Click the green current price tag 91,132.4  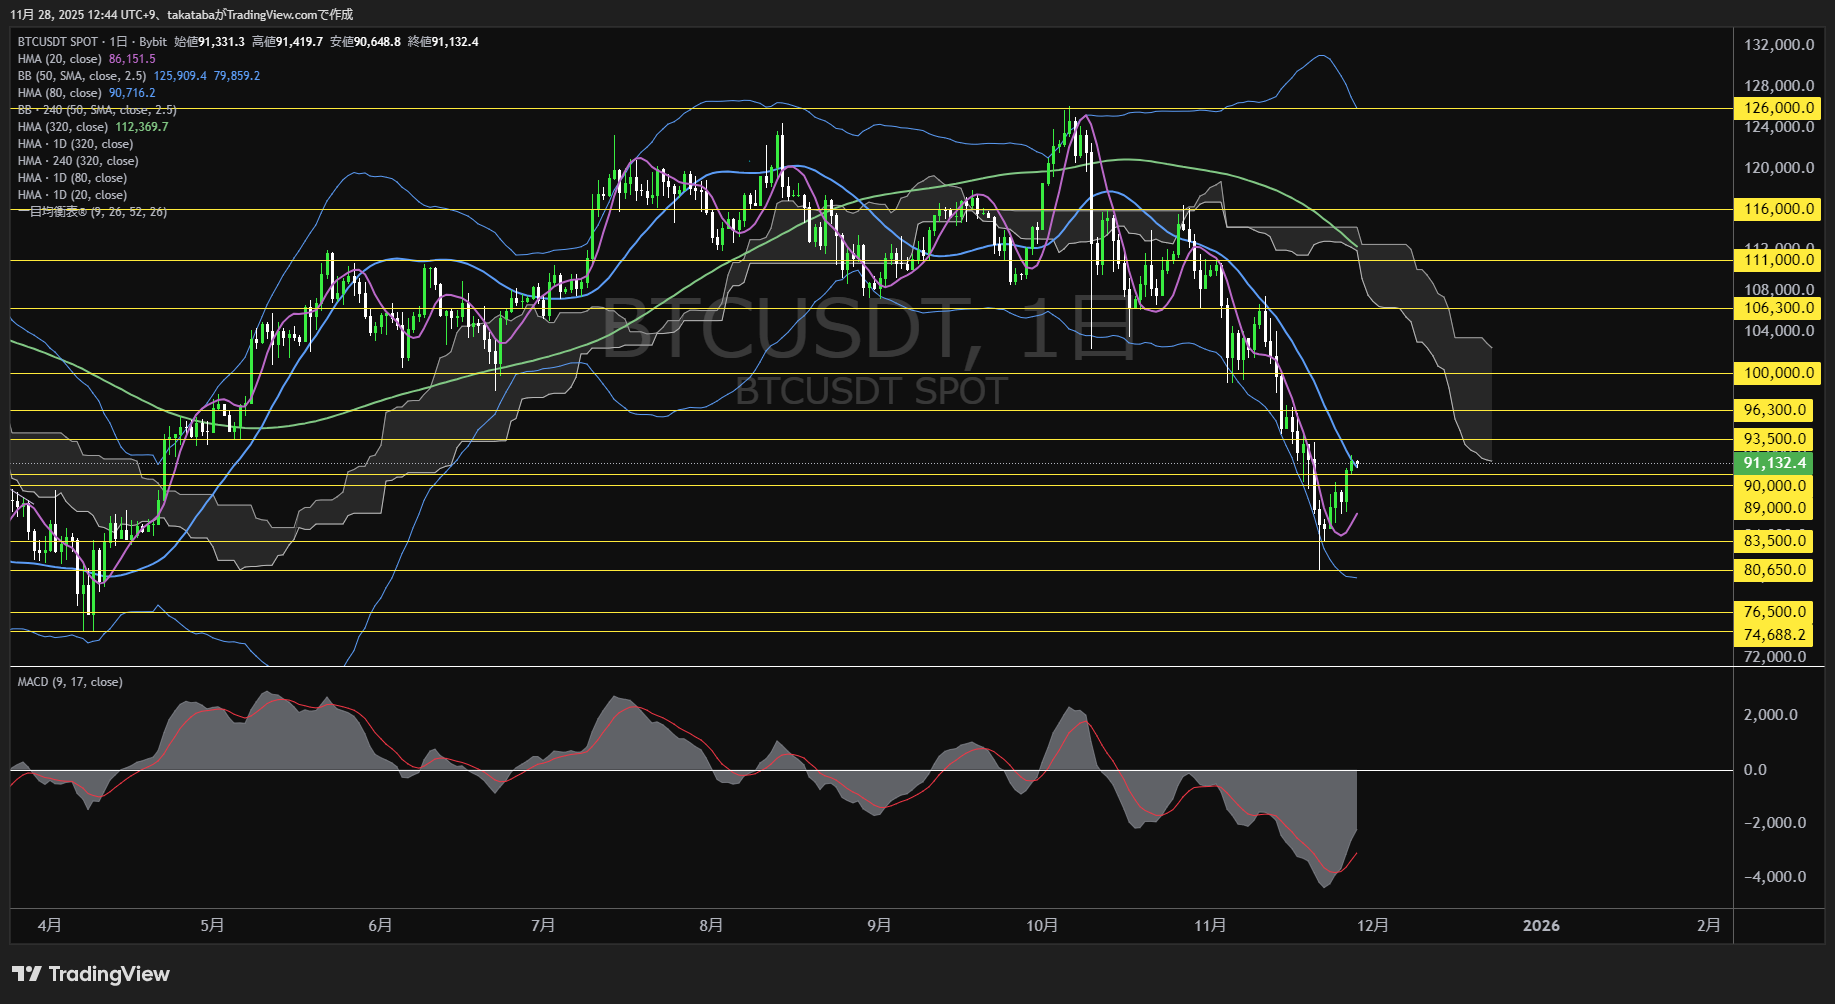(1775, 463)
